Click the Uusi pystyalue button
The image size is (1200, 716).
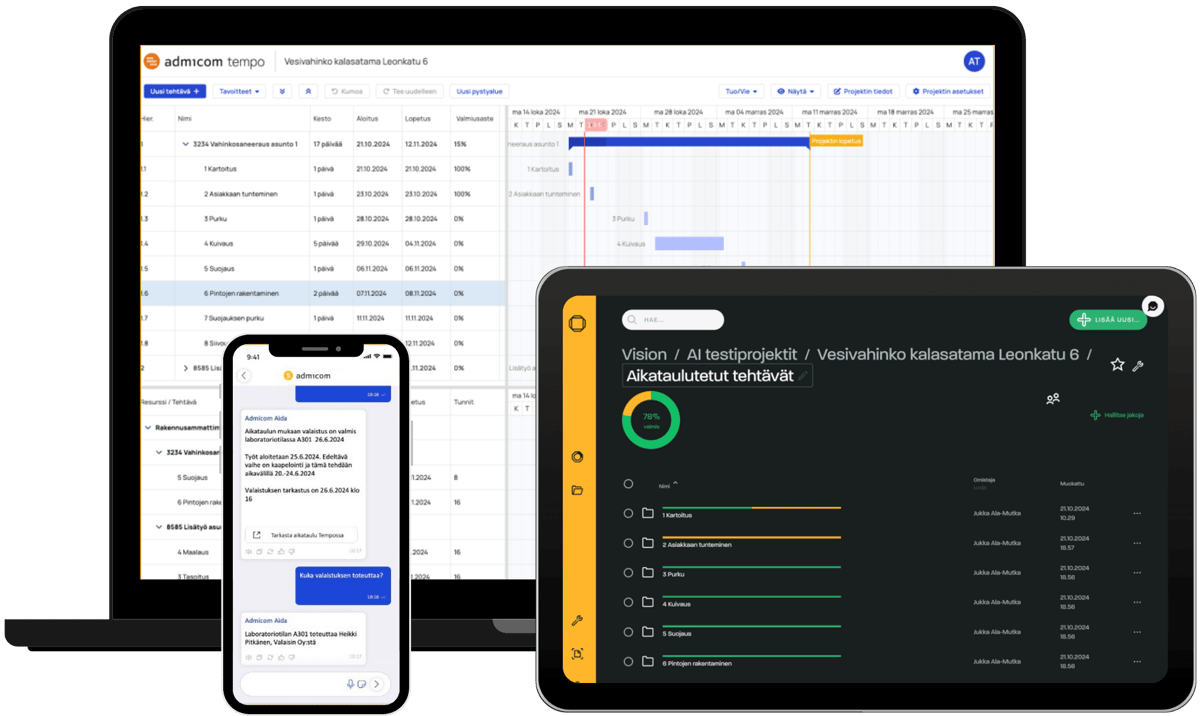(x=479, y=91)
